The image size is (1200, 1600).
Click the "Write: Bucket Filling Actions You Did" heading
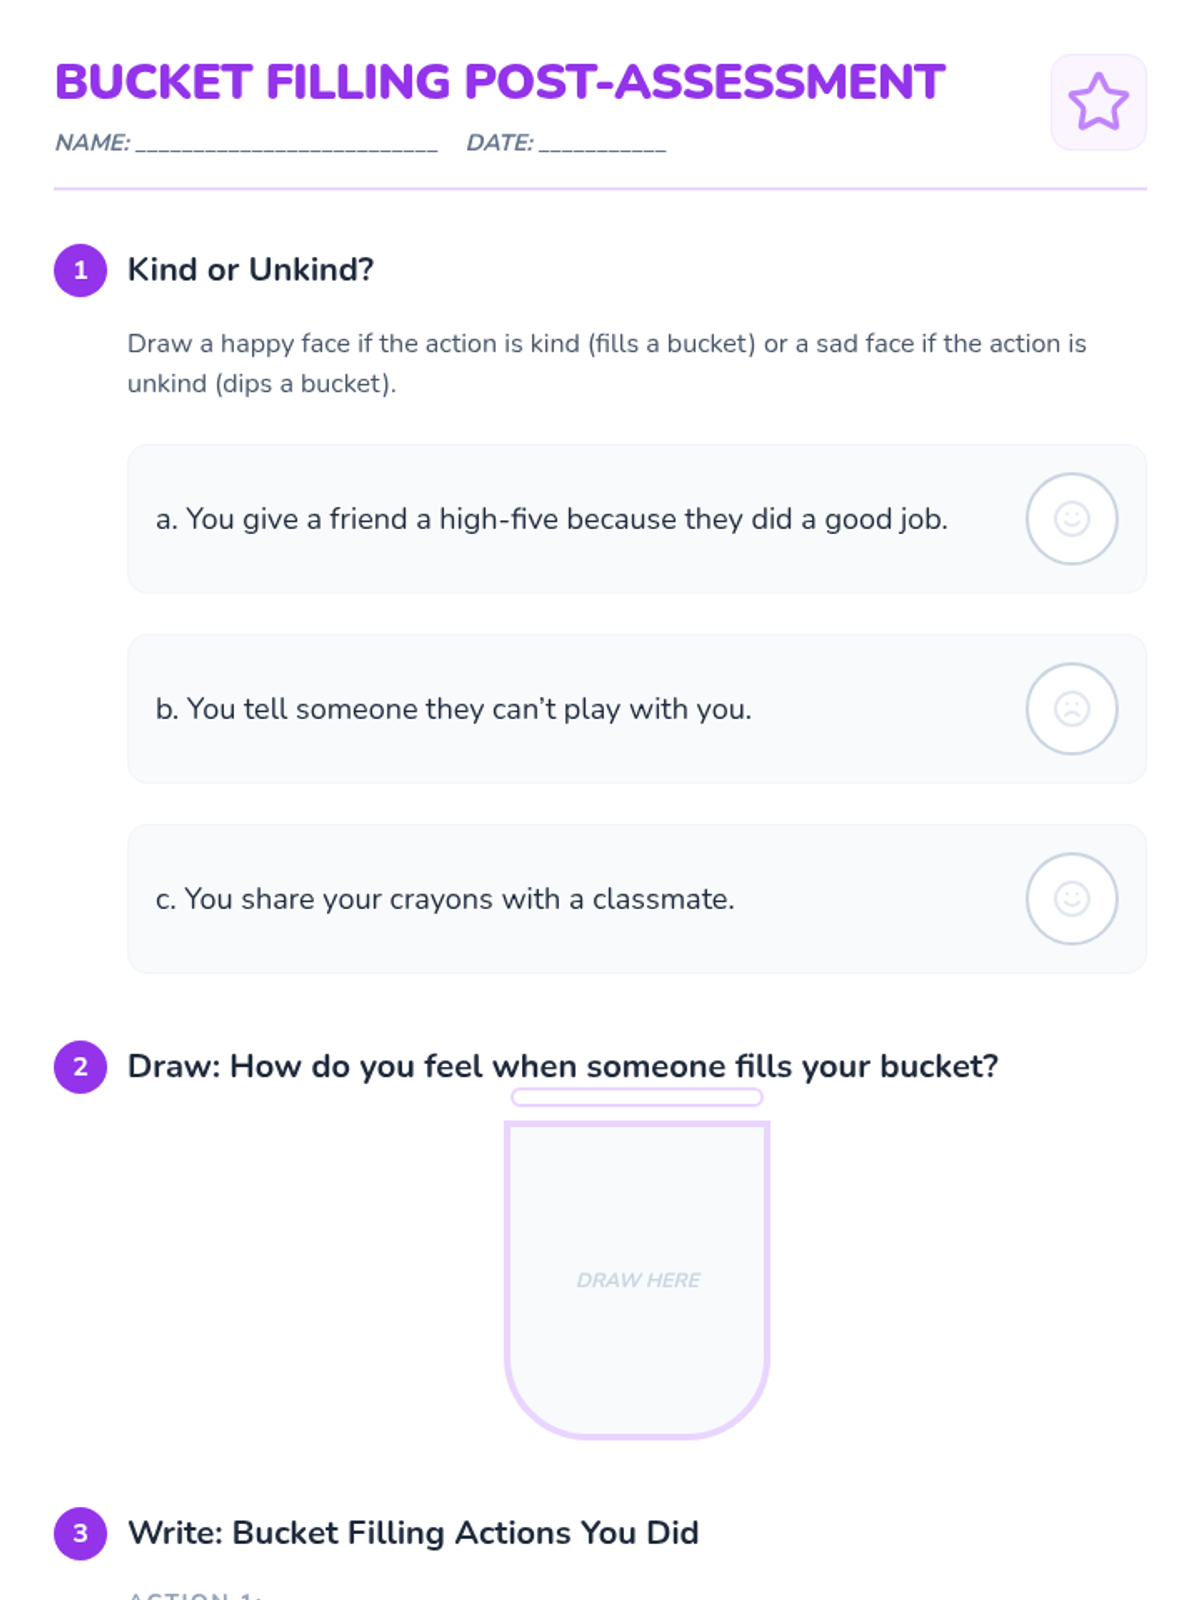(413, 1533)
